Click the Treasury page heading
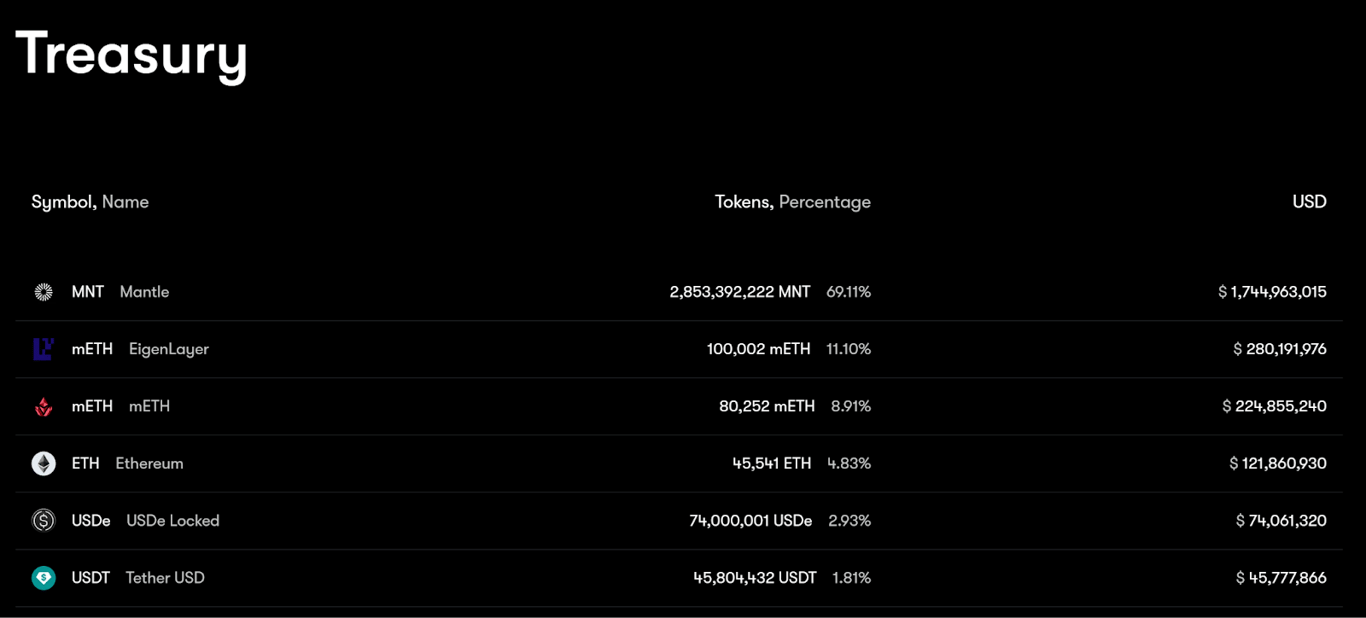 [131, 54]
